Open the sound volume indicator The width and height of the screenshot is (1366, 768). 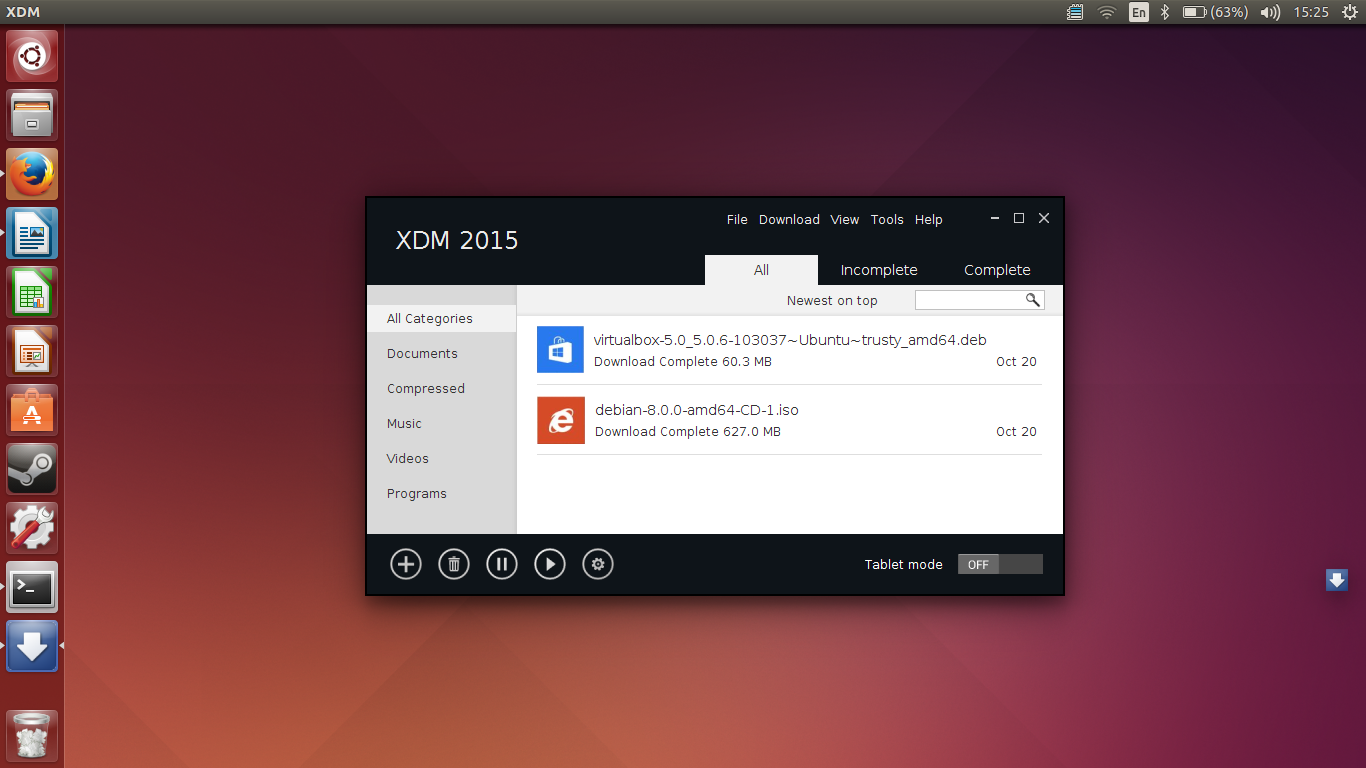pos(1270,12)
